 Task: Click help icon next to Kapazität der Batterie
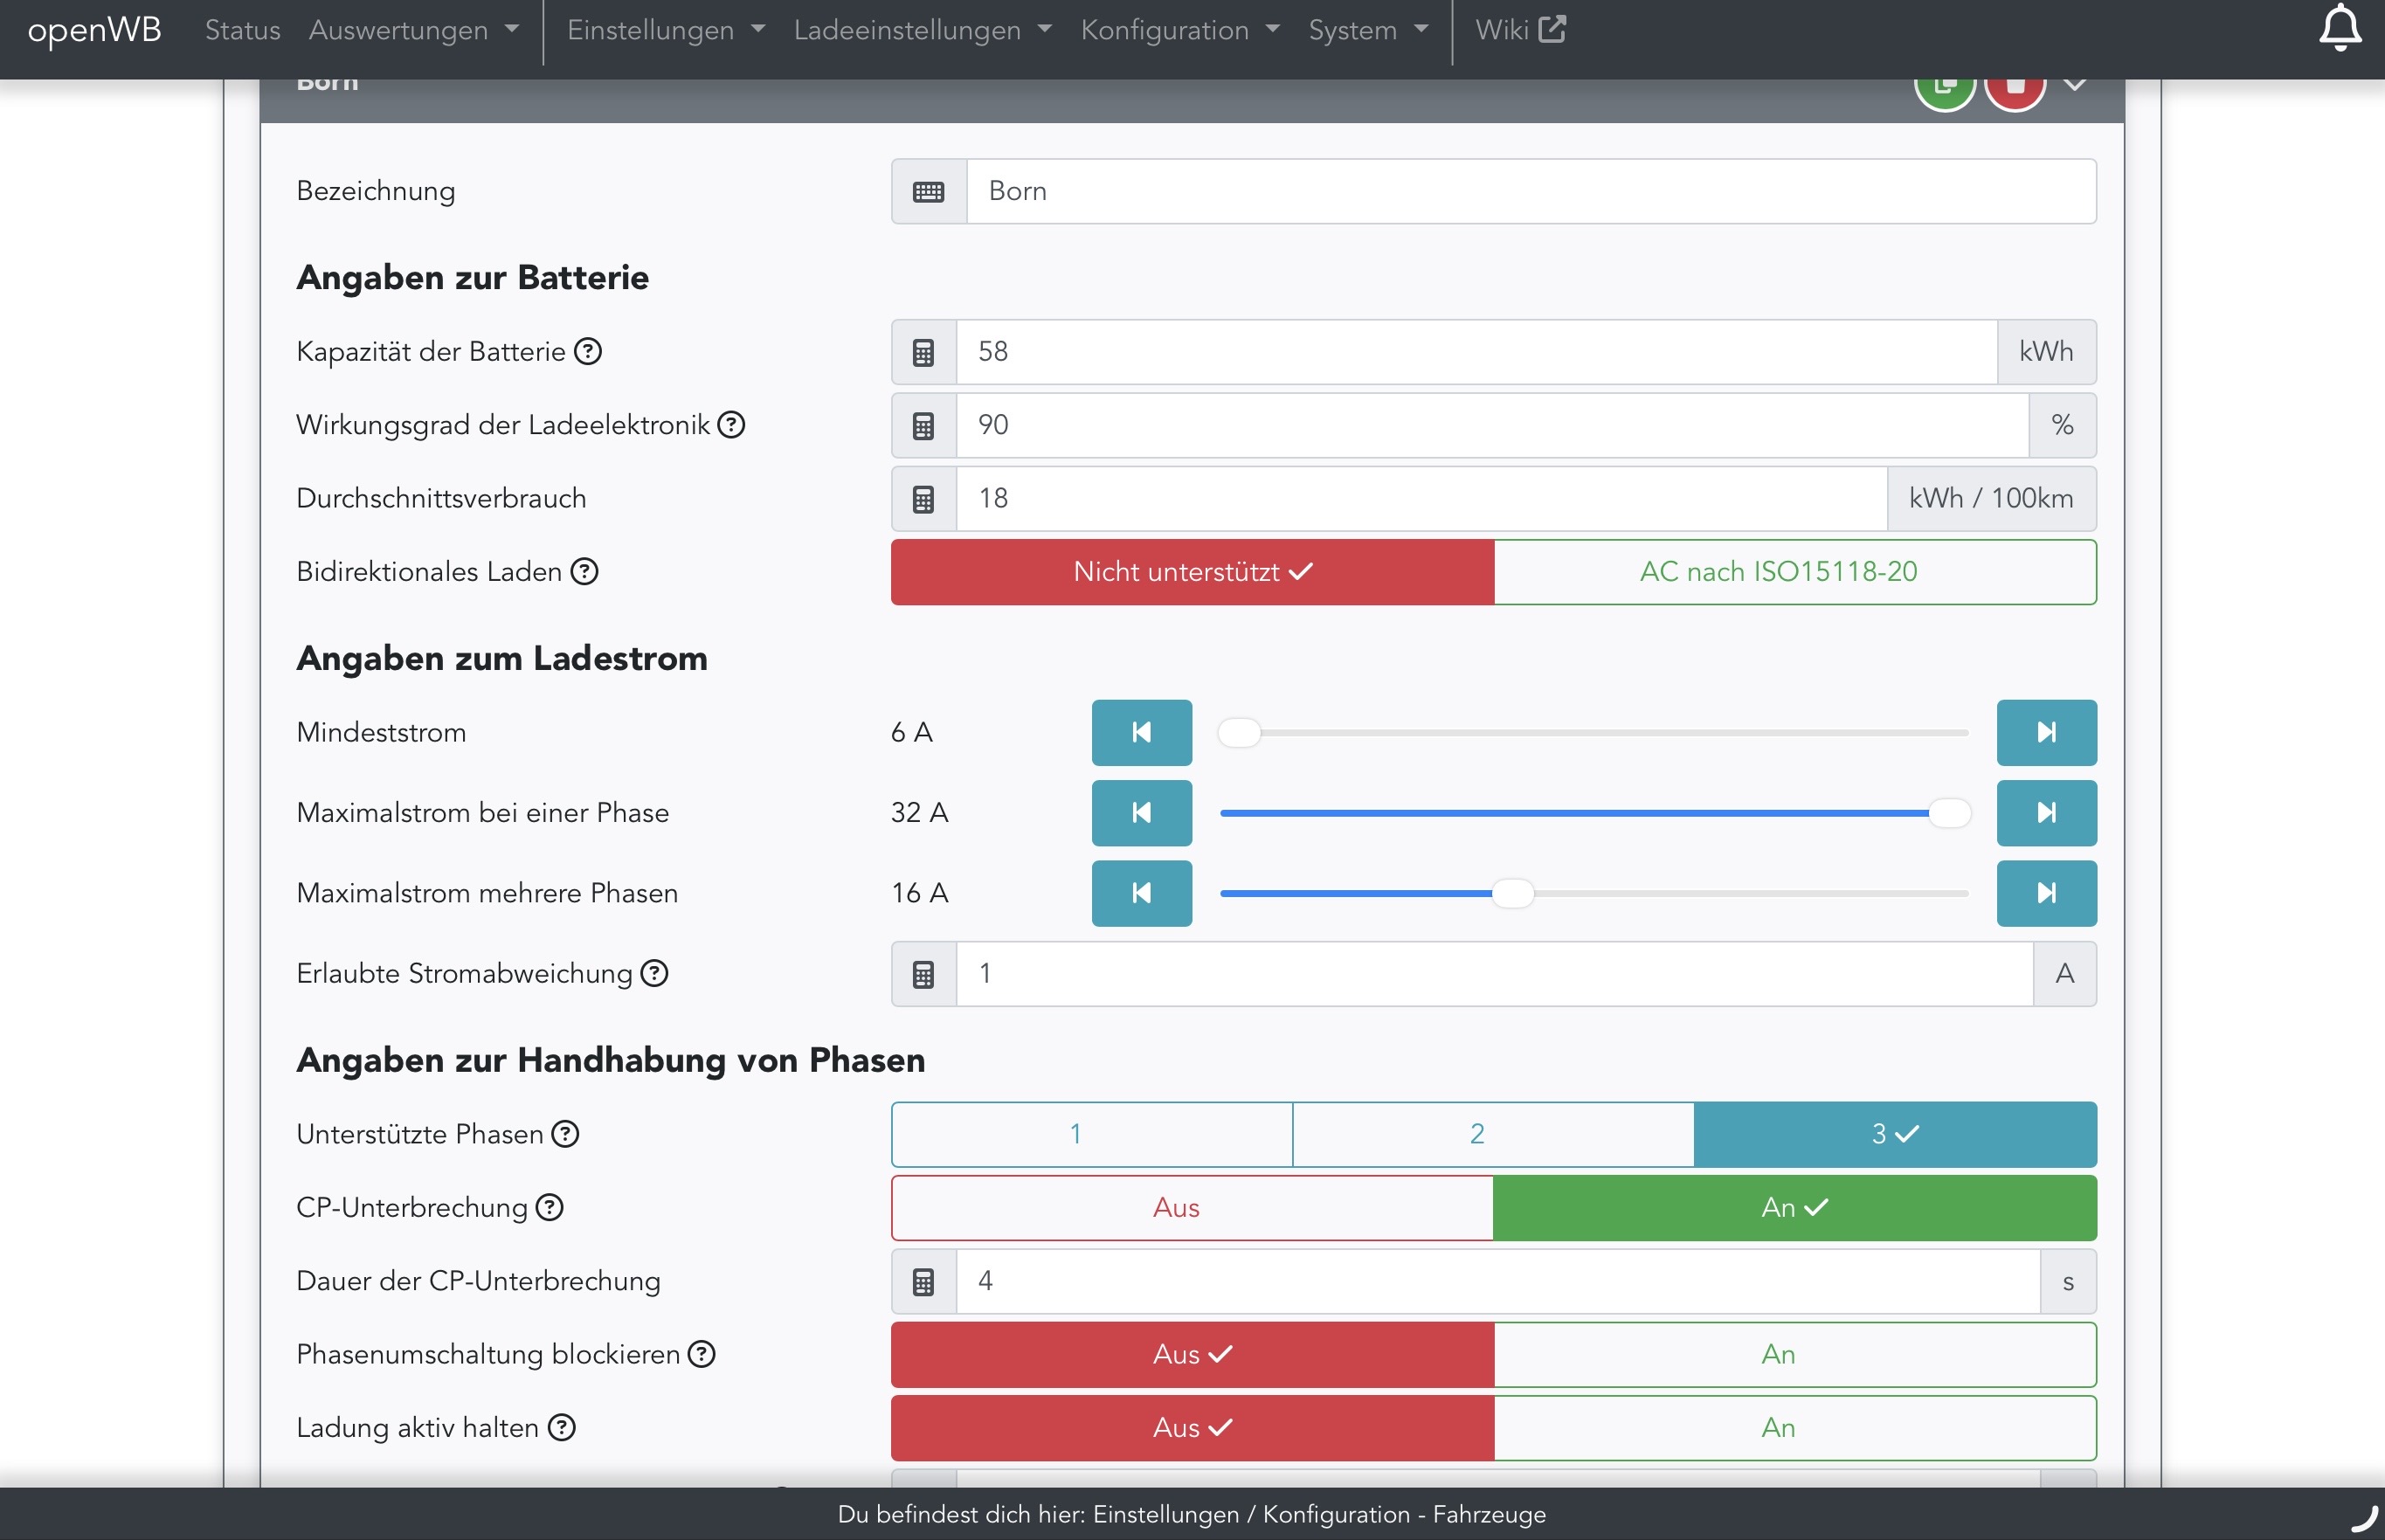coord(588,352)
